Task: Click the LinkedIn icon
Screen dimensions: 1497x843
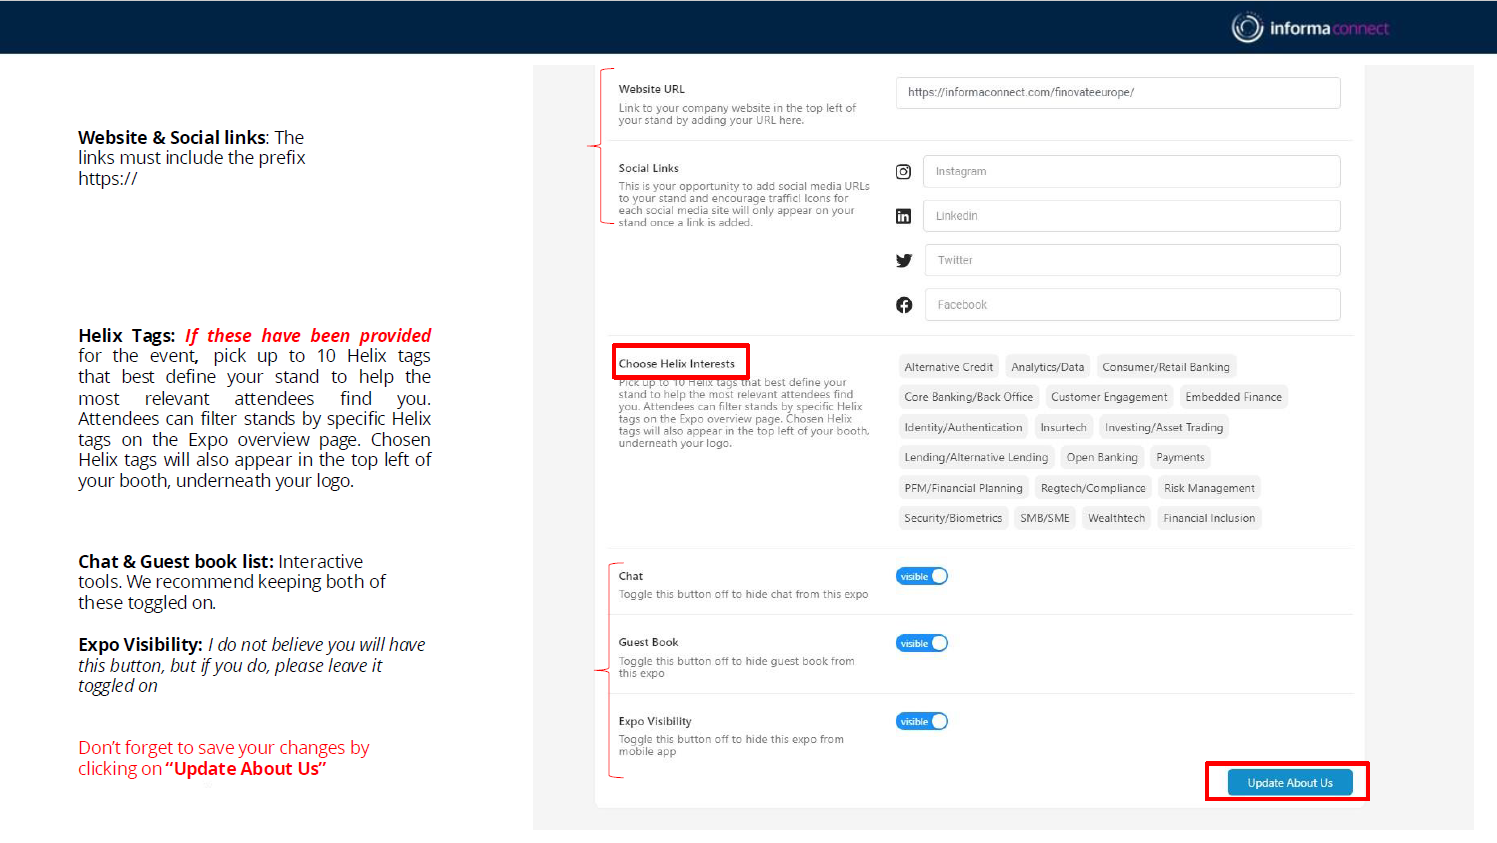Action: [903, 216]
